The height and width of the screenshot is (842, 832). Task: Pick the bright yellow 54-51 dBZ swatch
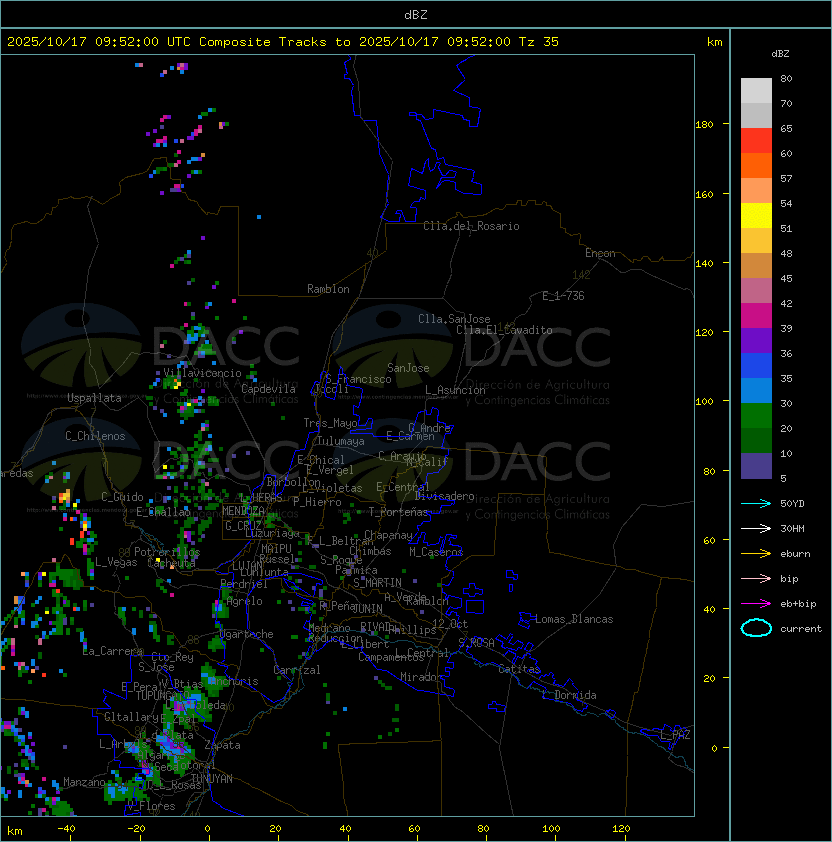point(756,215)
